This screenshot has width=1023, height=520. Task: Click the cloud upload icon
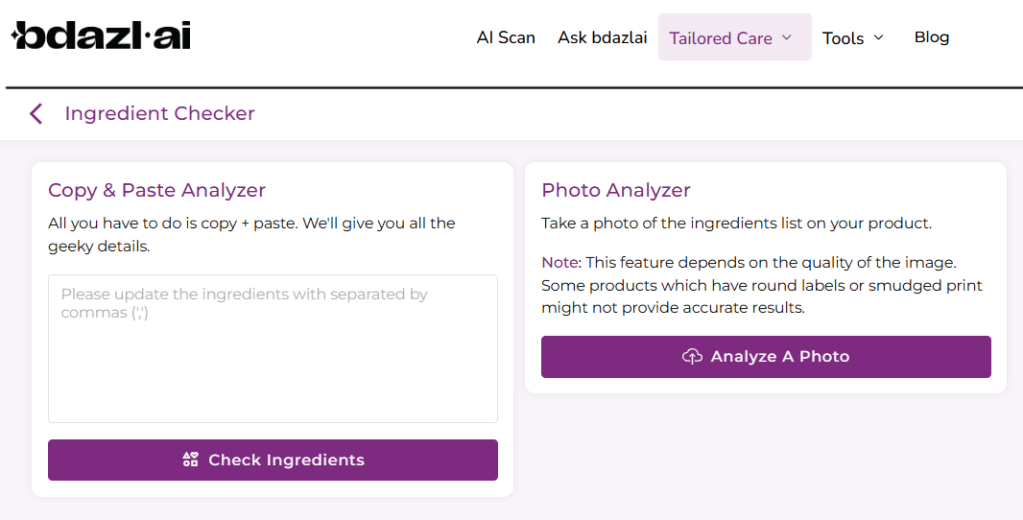coord(692,357)
